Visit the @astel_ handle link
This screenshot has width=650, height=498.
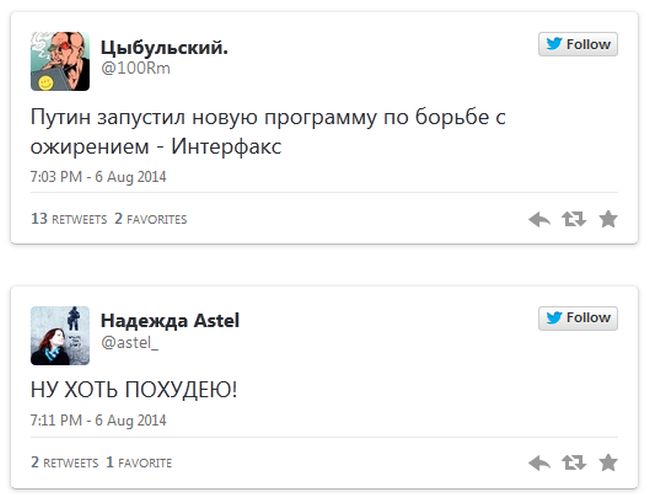[129, 342]
